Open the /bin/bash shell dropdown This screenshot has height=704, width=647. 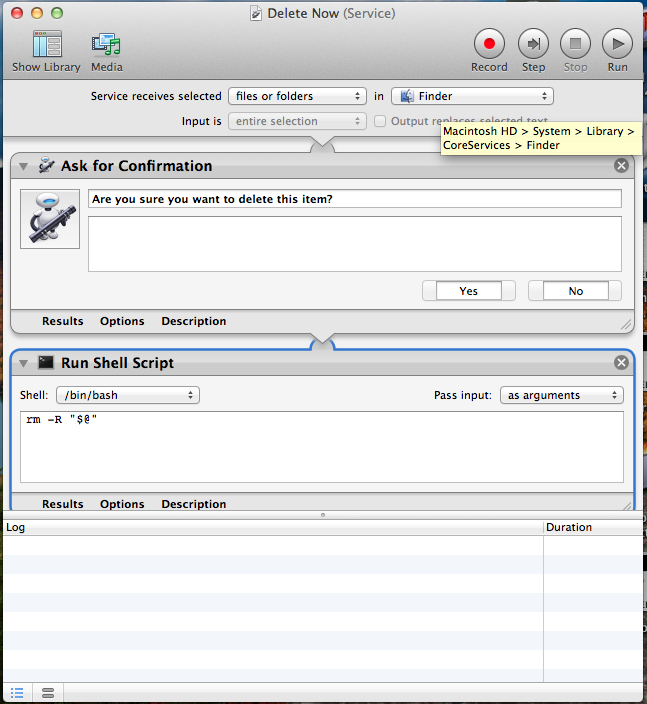[x=128, y=395]
